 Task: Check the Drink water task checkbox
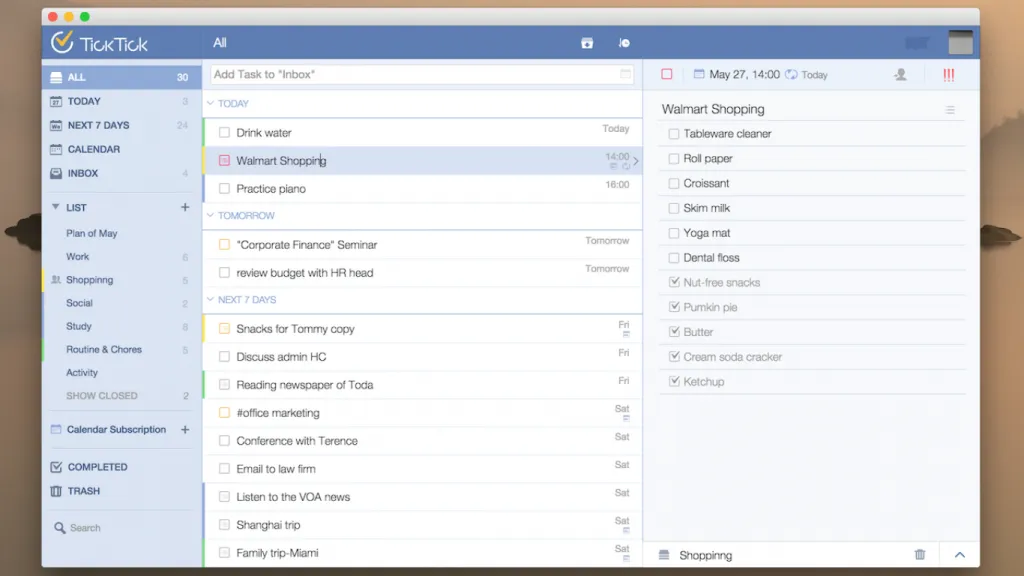224,133
